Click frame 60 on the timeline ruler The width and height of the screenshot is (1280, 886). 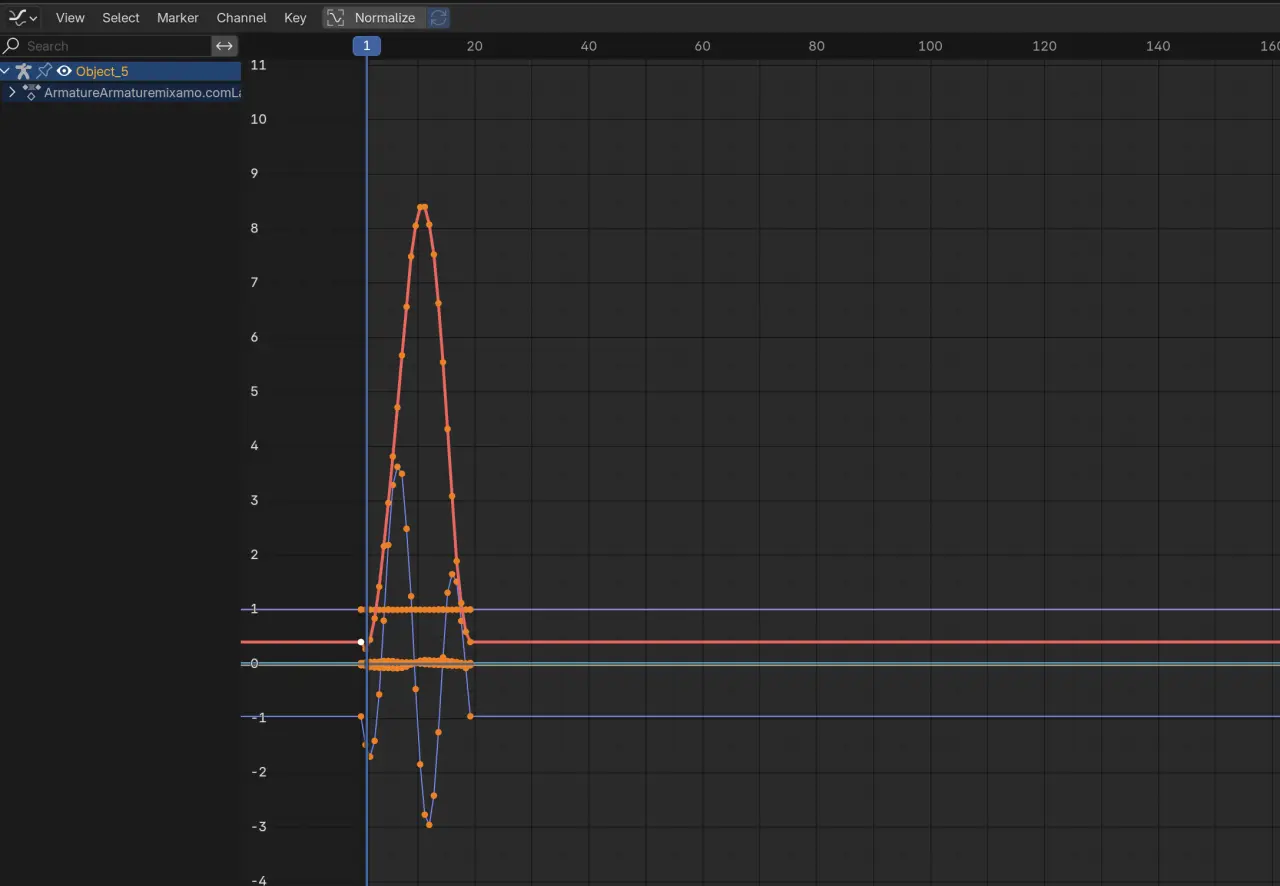(703, 46)
